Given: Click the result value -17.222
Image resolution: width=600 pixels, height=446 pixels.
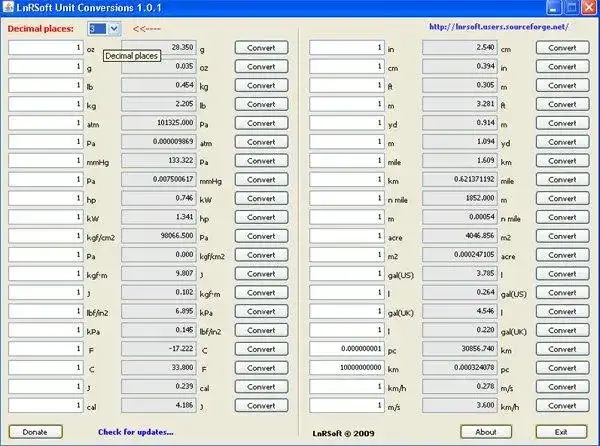Looking at the screenshot, I should tap(159, 348).
